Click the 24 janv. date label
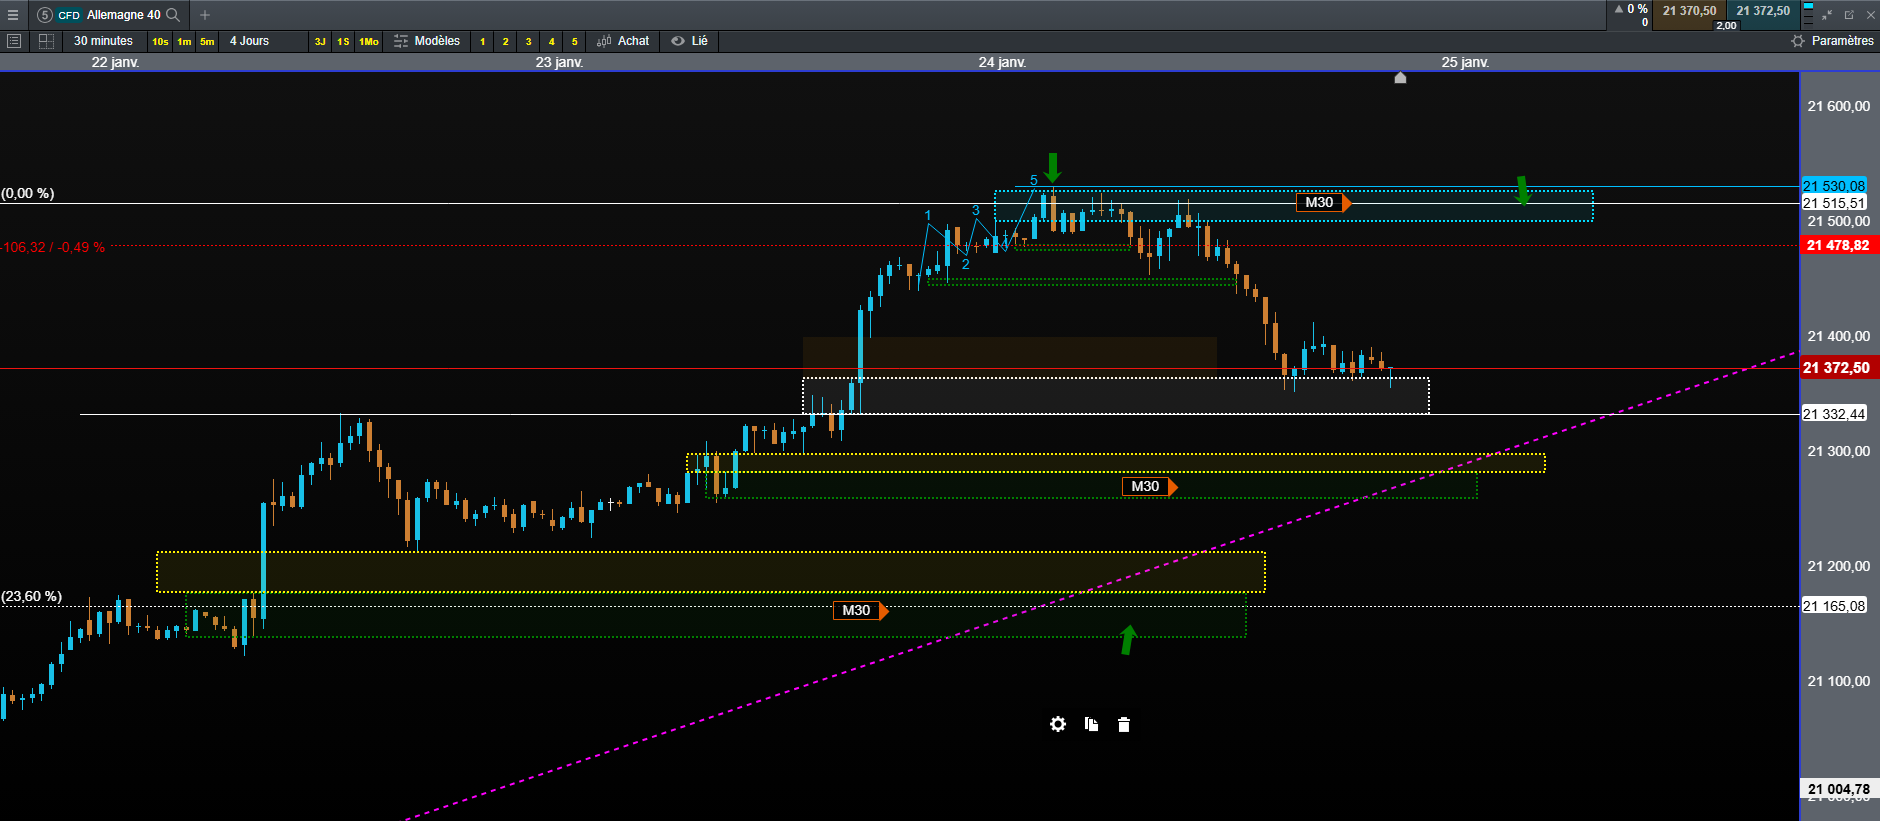Screen dimensions: 1880x821 coord(1002,62)
